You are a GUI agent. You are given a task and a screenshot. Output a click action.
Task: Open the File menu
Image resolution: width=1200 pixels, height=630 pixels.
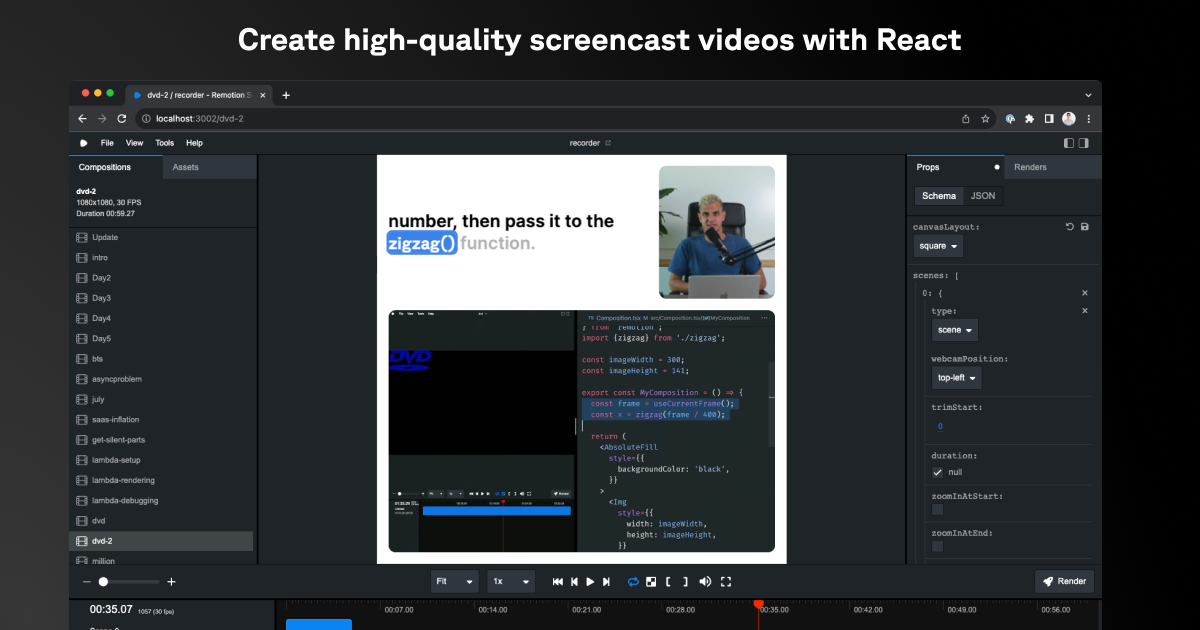pyautogui.click(x=107, y=143)
